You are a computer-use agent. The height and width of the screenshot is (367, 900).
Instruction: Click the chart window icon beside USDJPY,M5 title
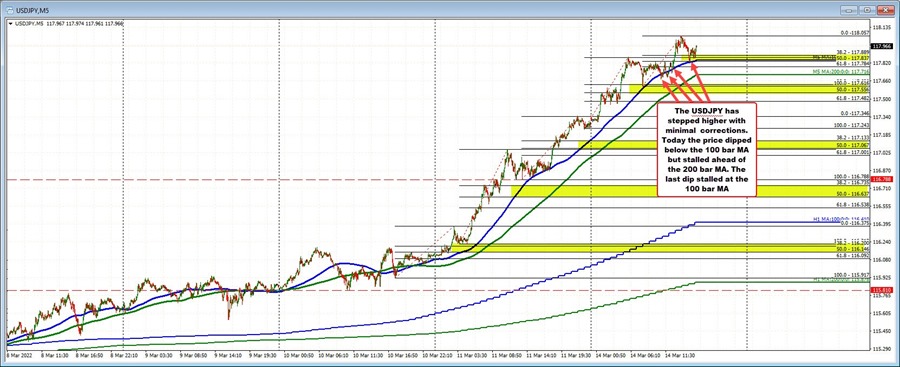(9, 10)
